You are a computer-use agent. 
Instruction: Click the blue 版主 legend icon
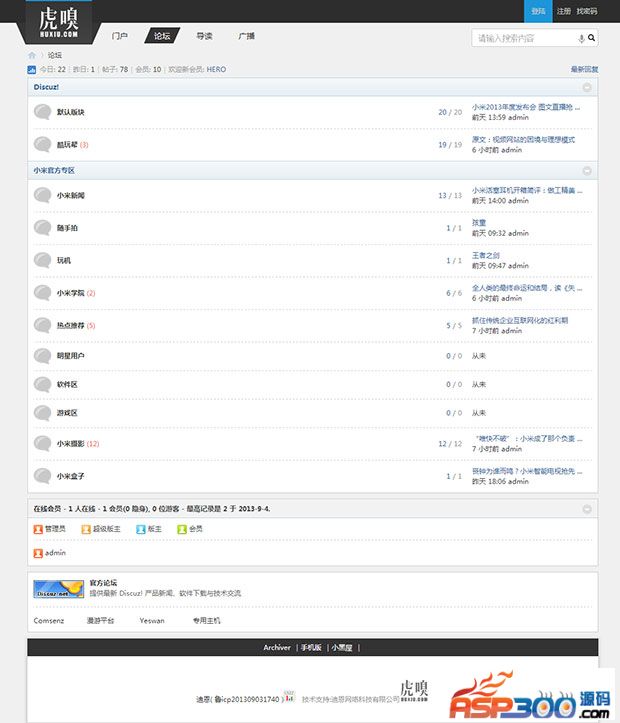pos(141,529)
